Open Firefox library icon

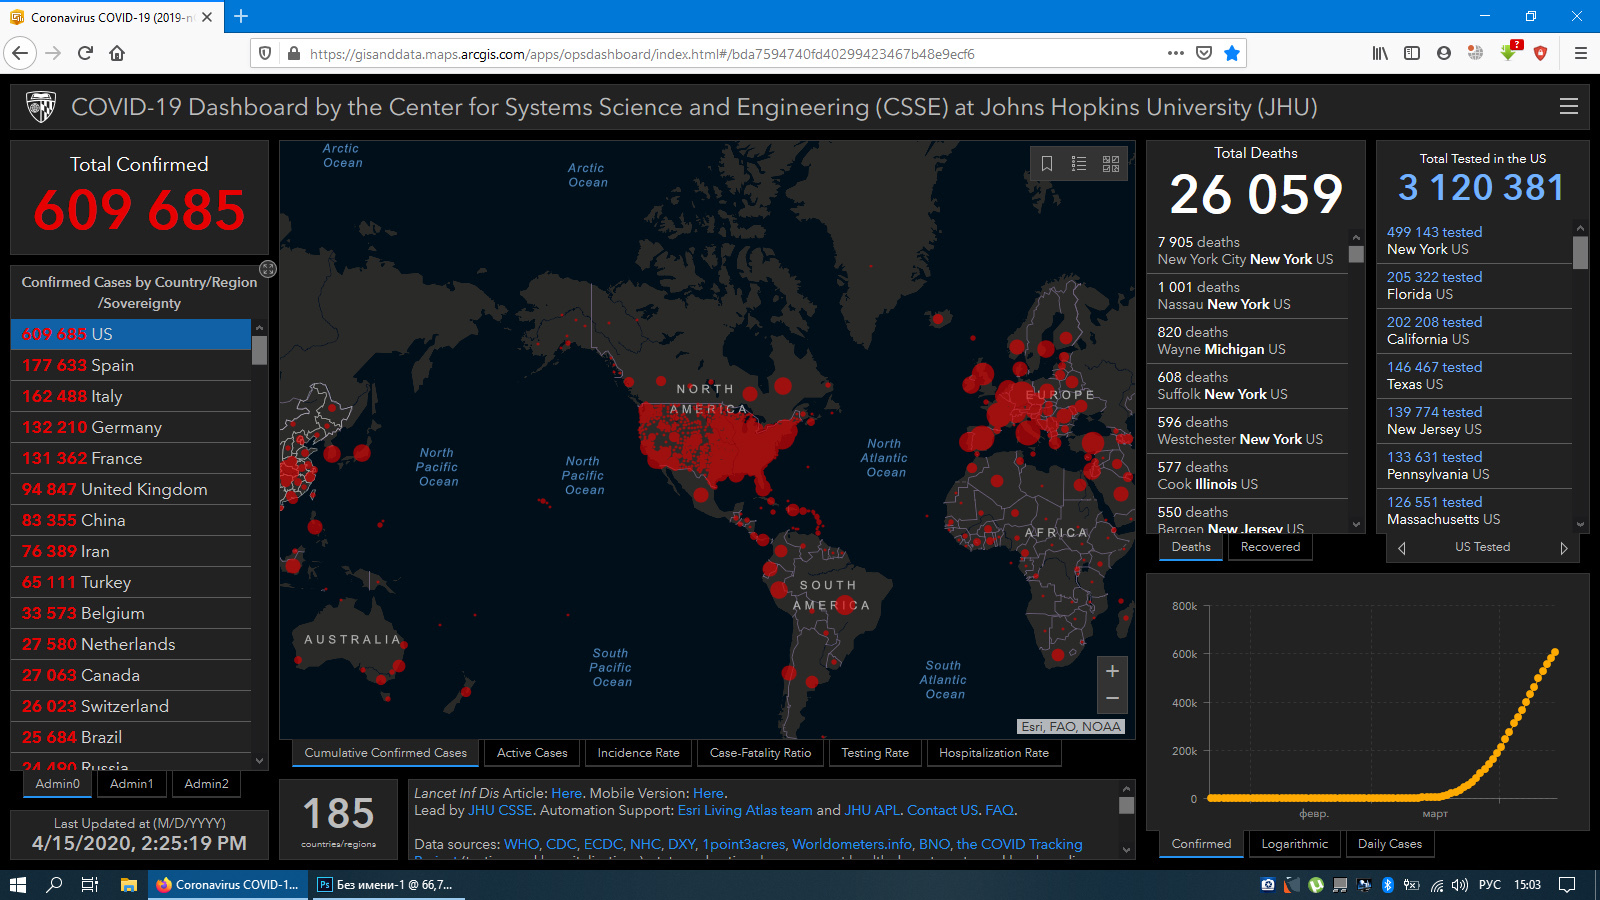1380,53
